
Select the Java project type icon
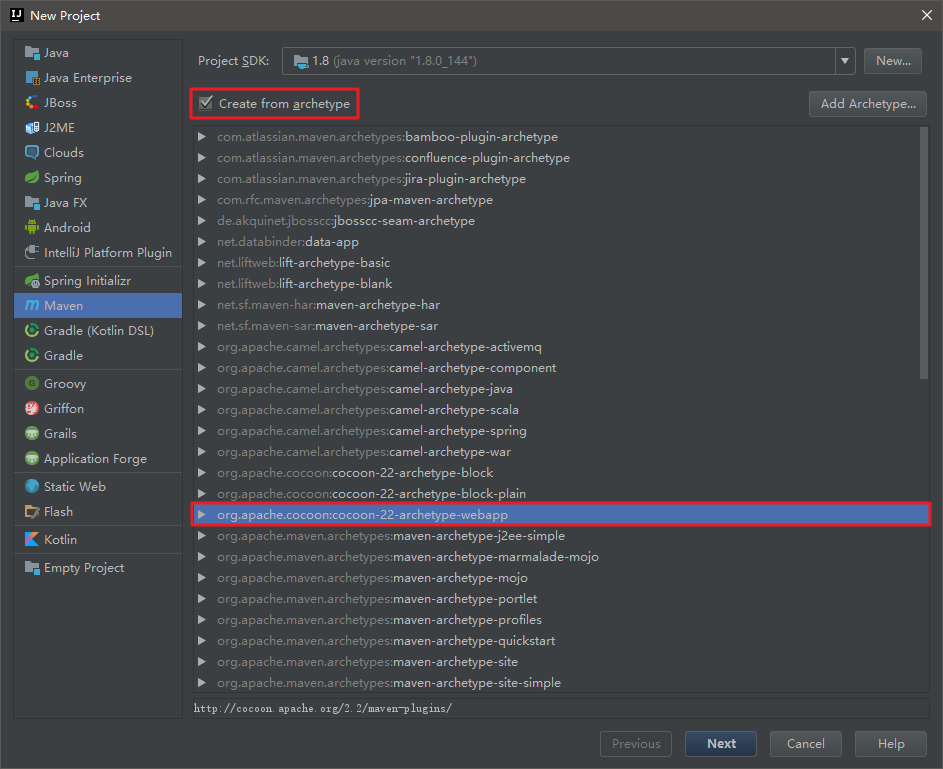click(x=32, y=53)
